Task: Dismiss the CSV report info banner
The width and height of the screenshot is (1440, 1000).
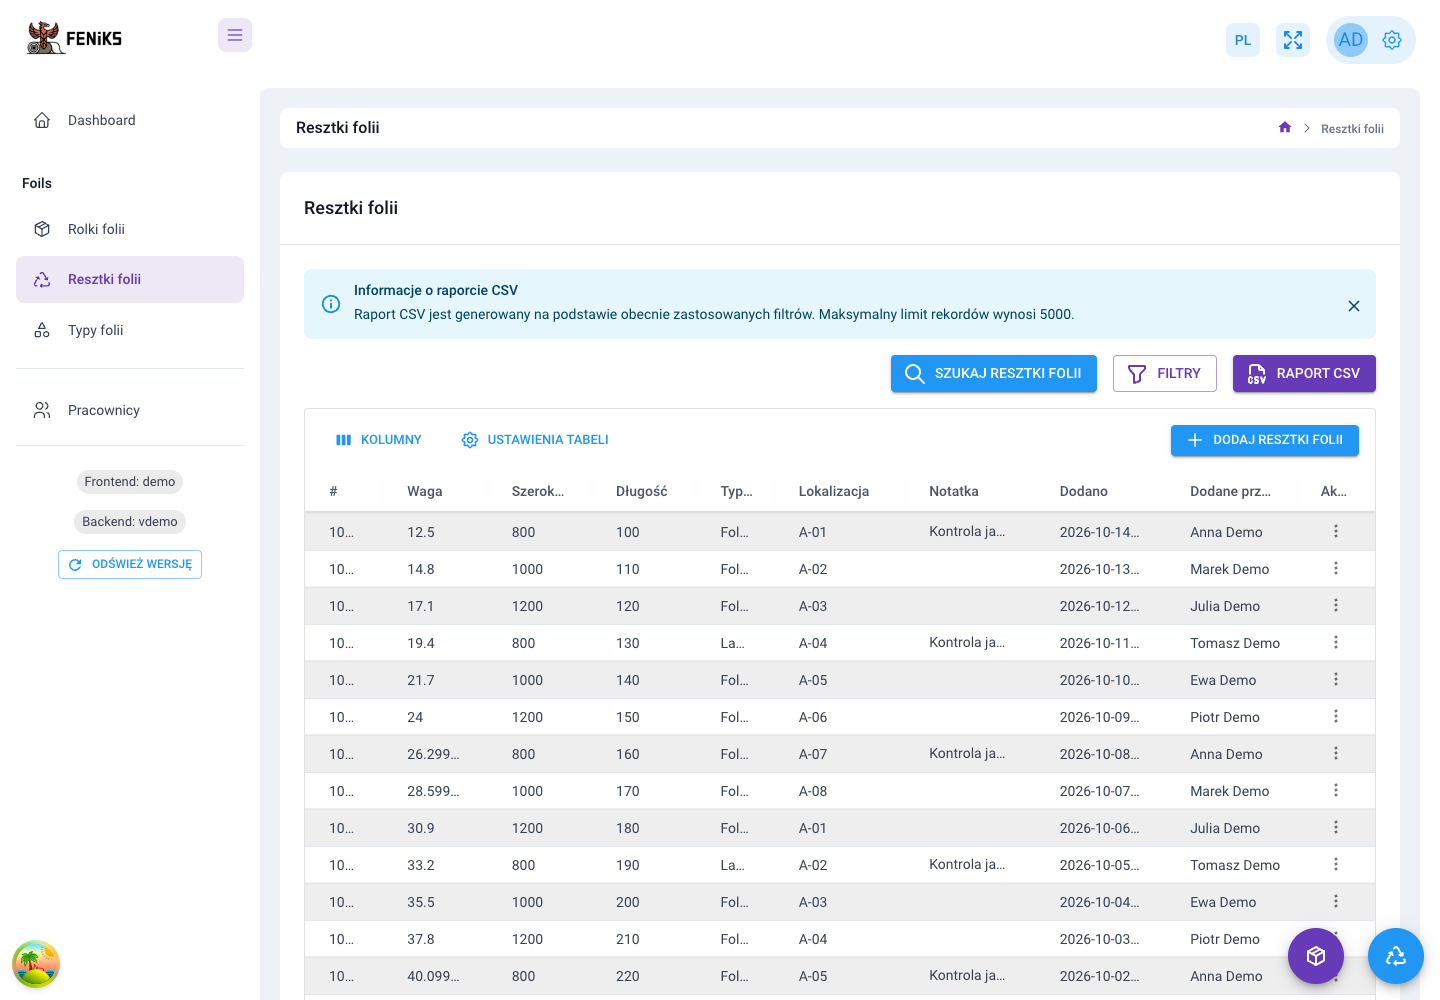Action: (1354, 306)
